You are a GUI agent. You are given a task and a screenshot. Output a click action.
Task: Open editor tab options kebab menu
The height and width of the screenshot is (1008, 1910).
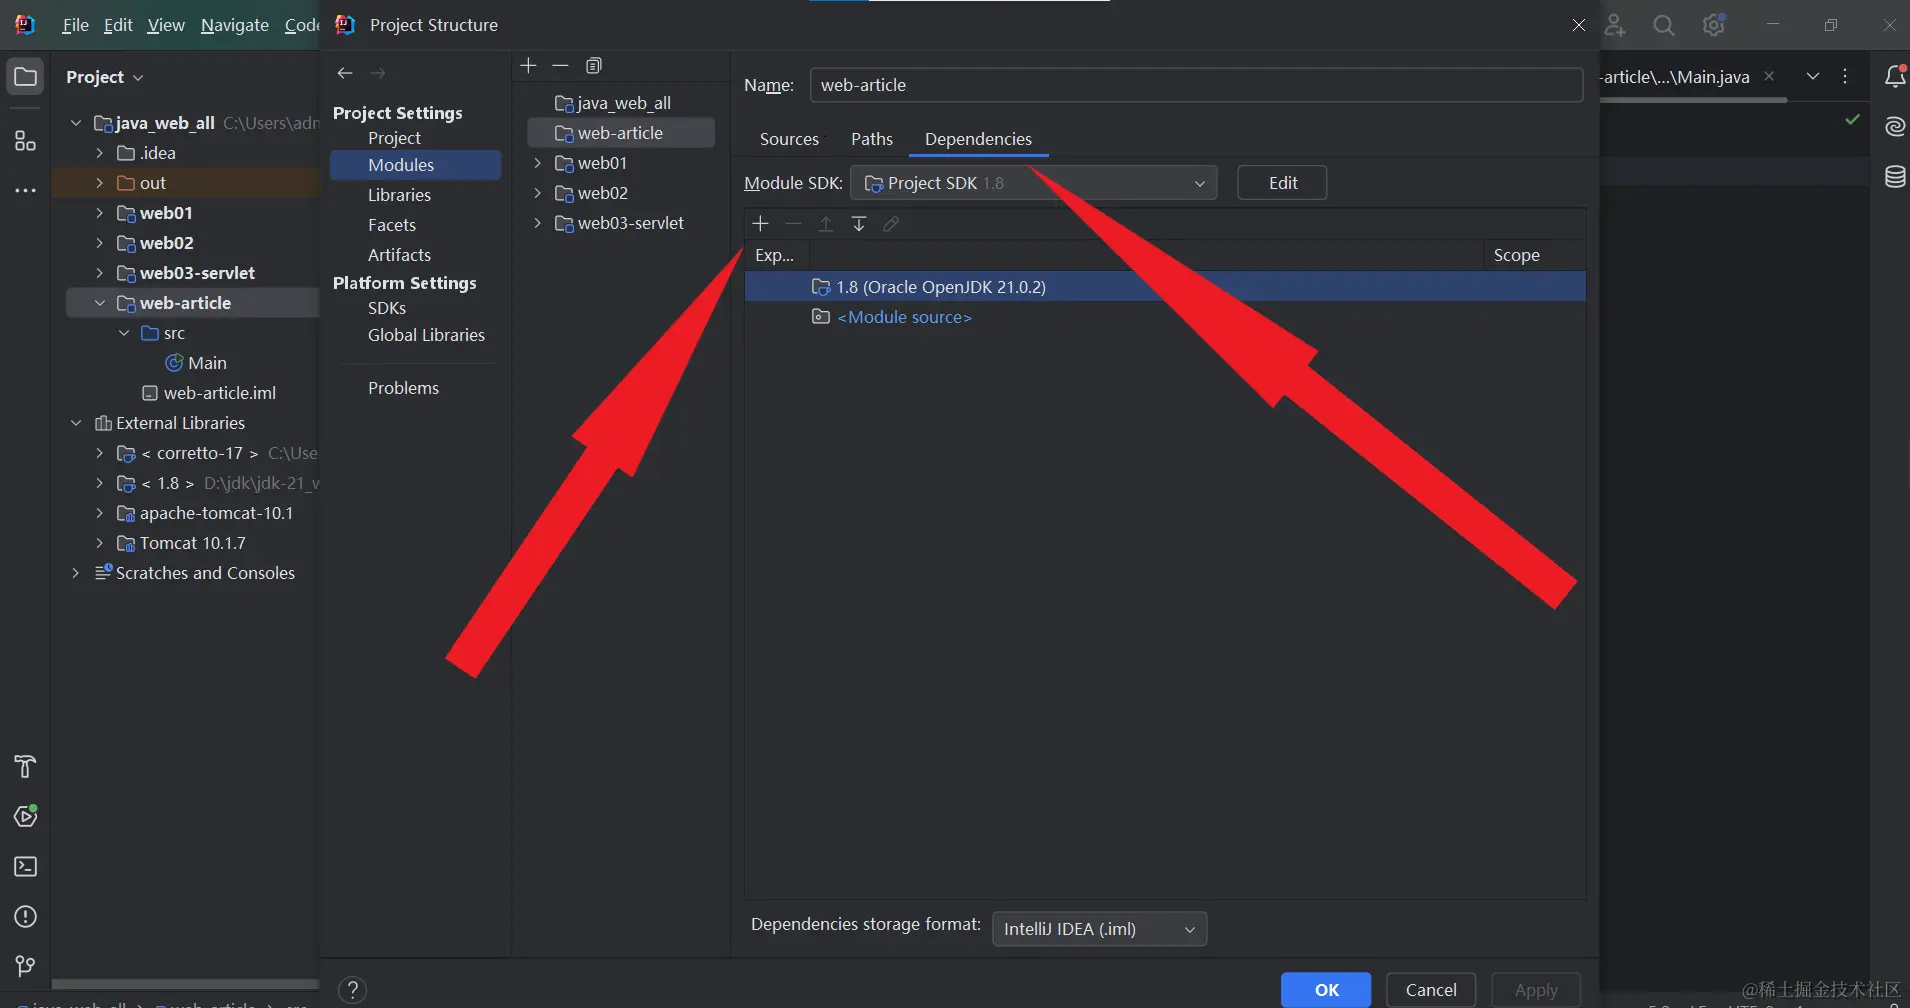[1845, 76]
